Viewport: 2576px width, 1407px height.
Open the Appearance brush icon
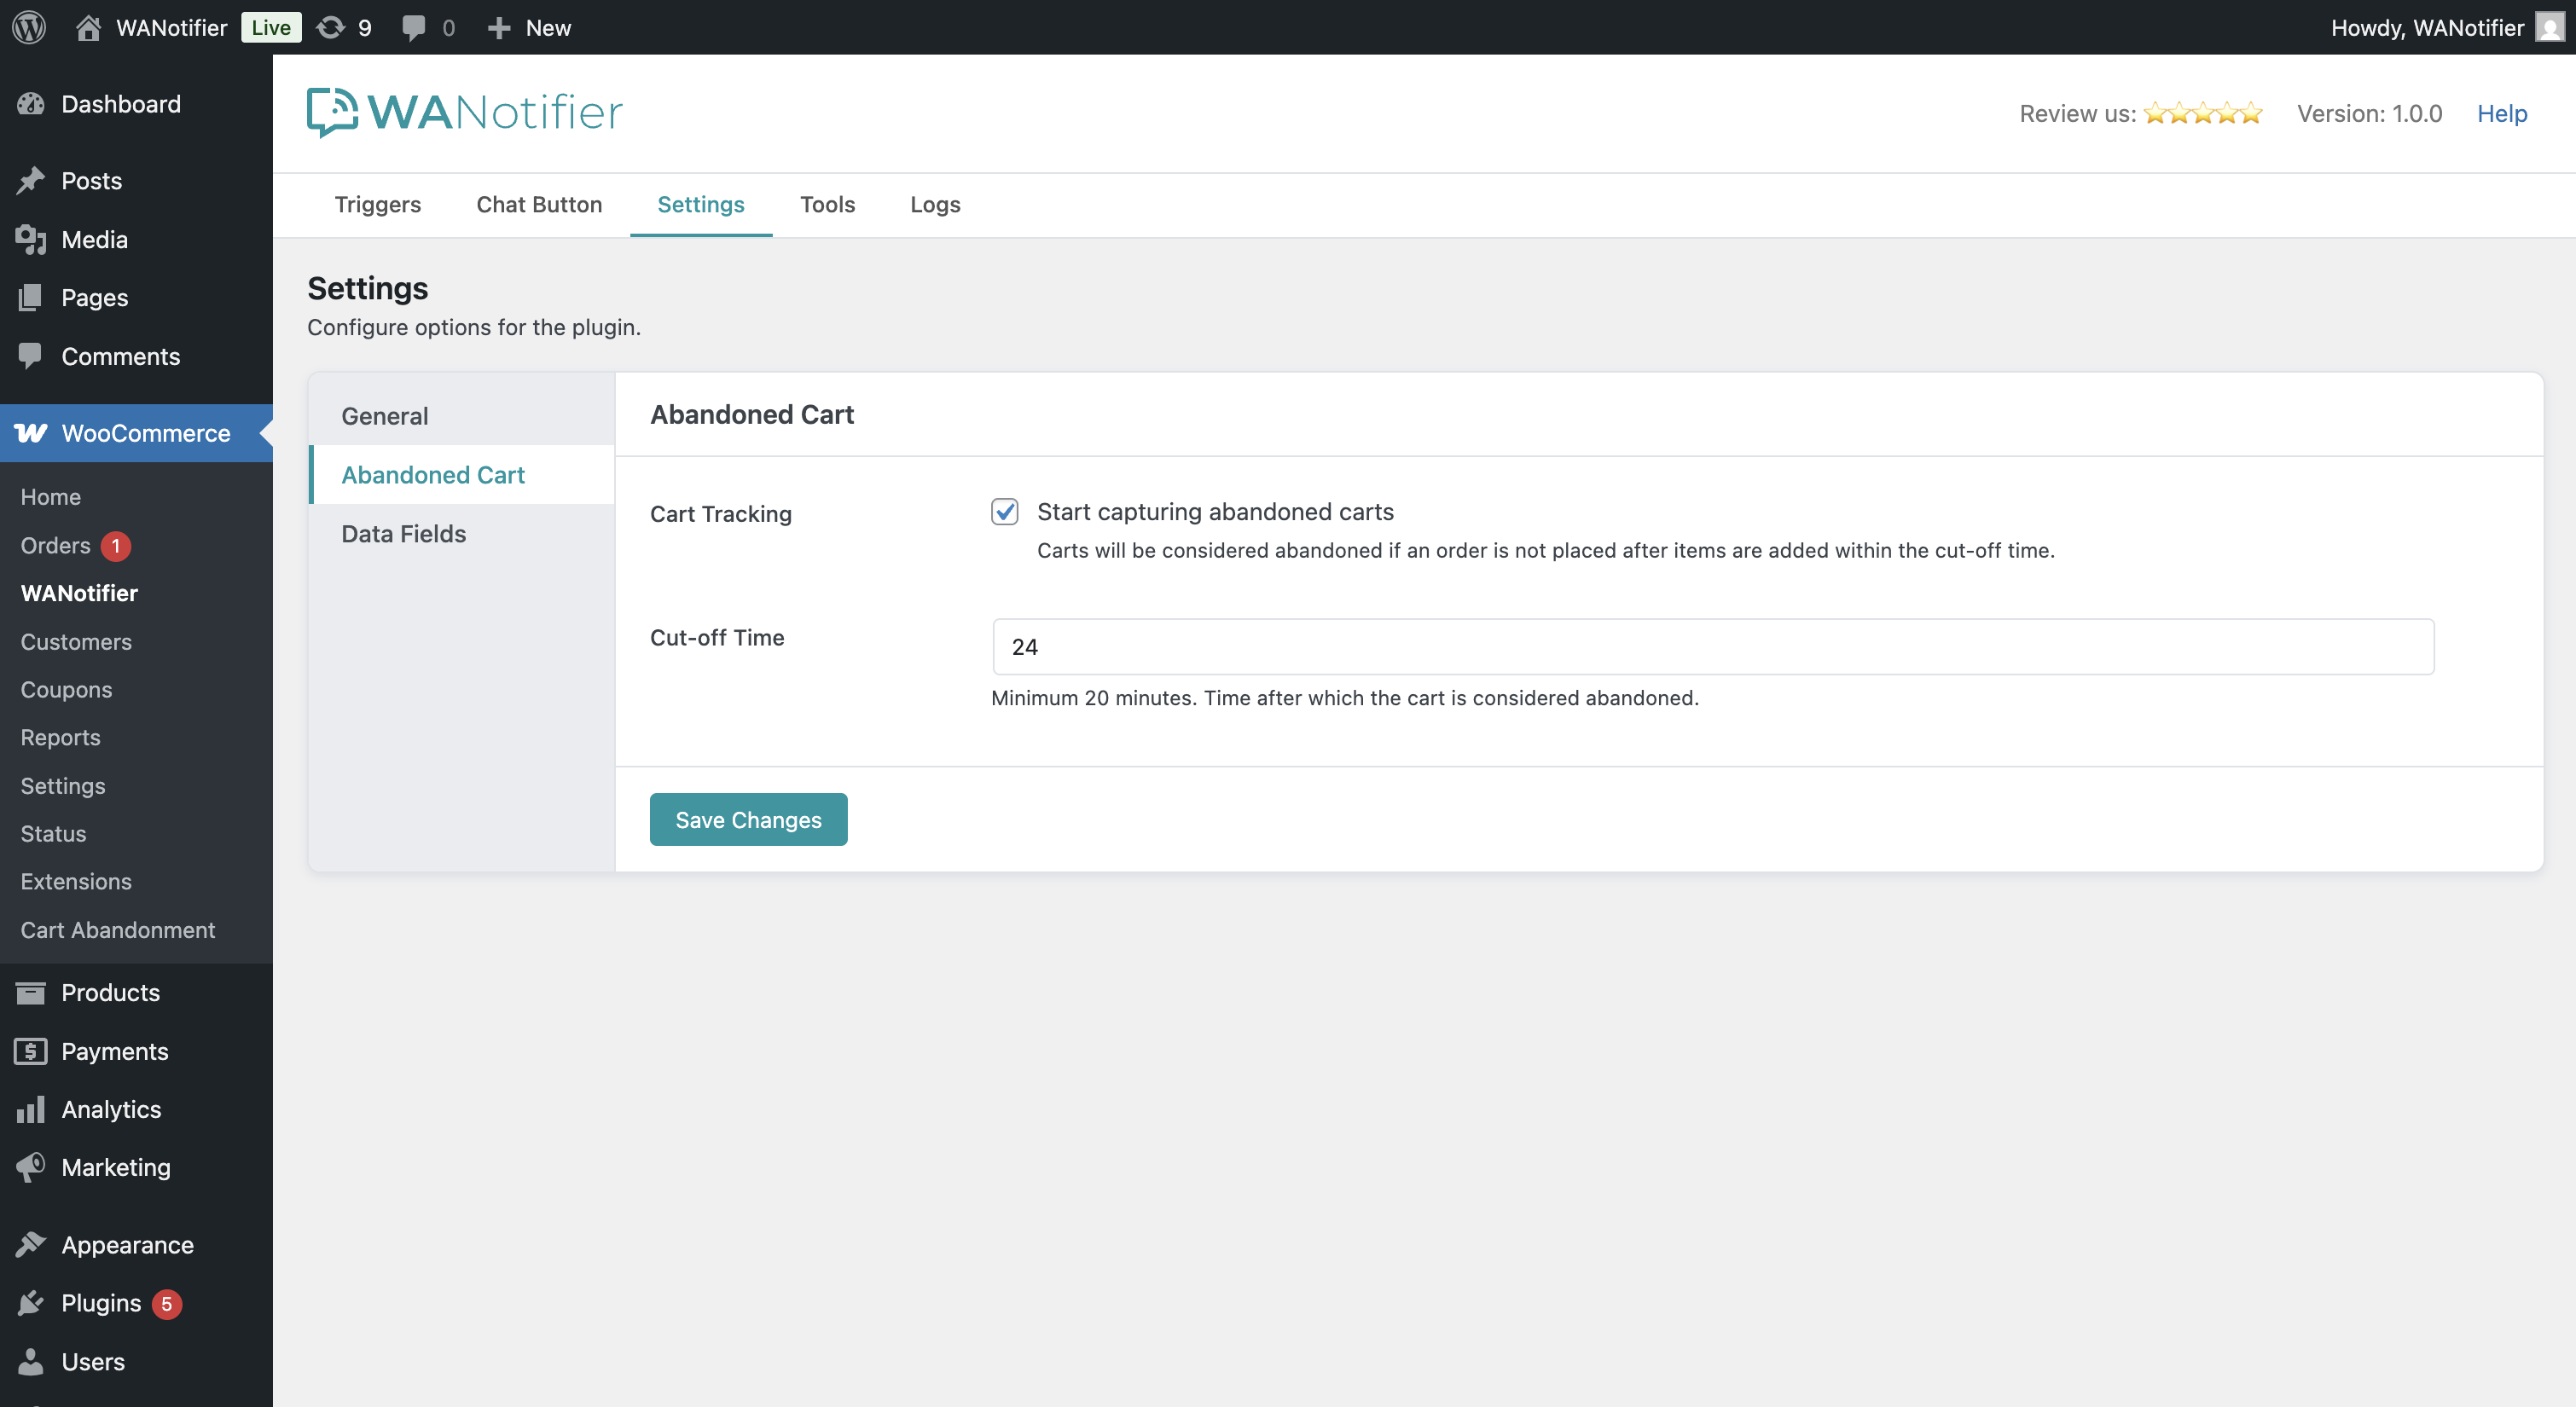(x=31, y=1244)
